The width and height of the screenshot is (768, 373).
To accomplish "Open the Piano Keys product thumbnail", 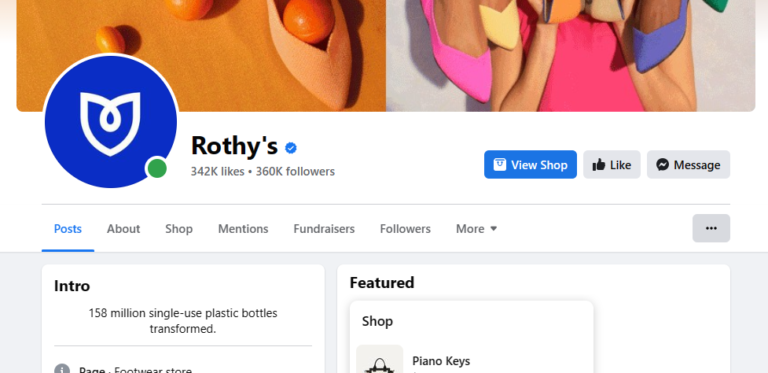I will [380, 359].
